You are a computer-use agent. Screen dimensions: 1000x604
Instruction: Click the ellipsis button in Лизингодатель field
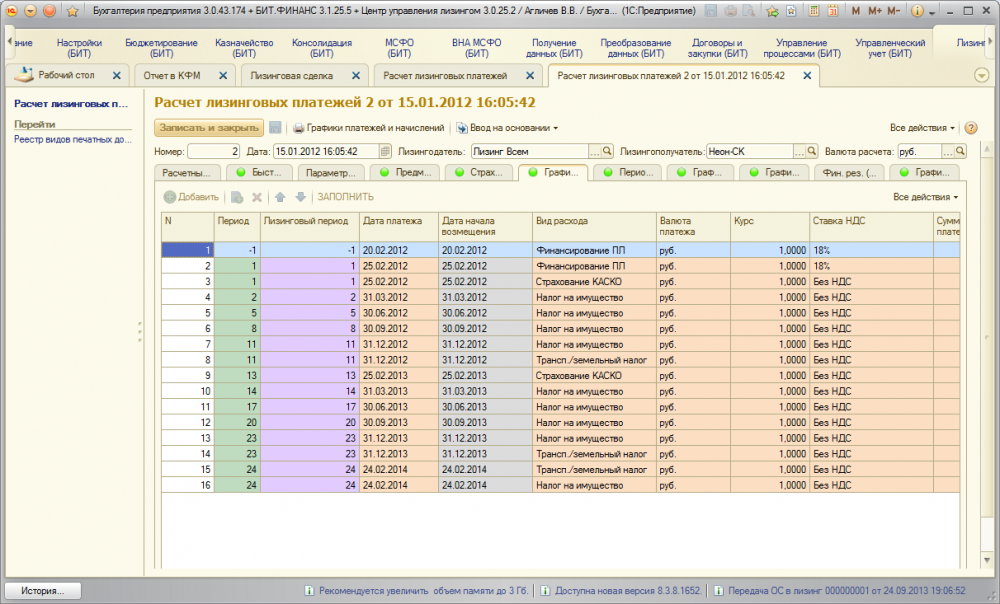tap(594, 151)
